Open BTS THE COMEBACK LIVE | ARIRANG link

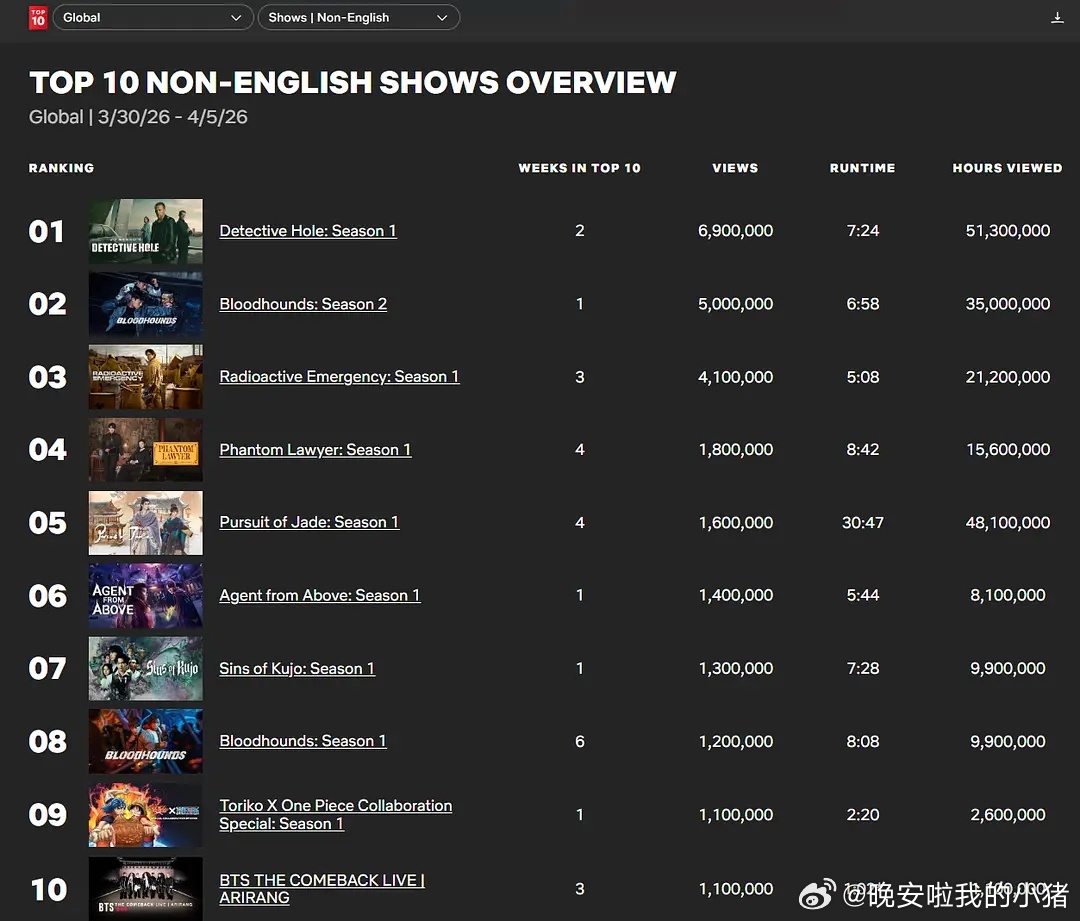pos(322,889)
